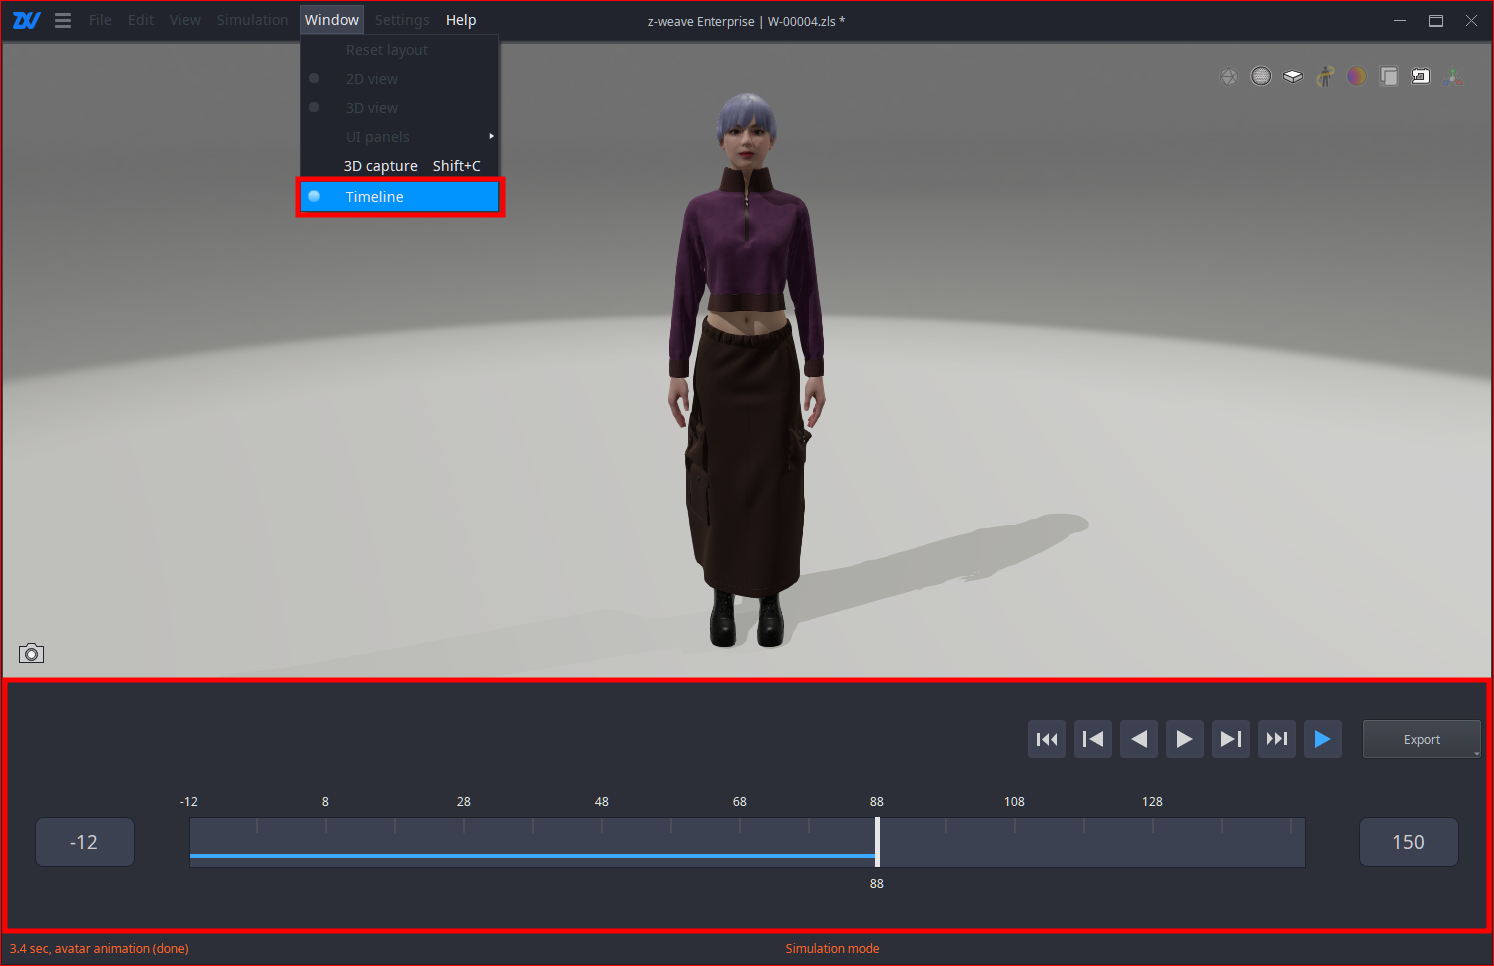Jump to the first frame
The width and height of the screenshot is (1494, 966).
pos(1047,739)
